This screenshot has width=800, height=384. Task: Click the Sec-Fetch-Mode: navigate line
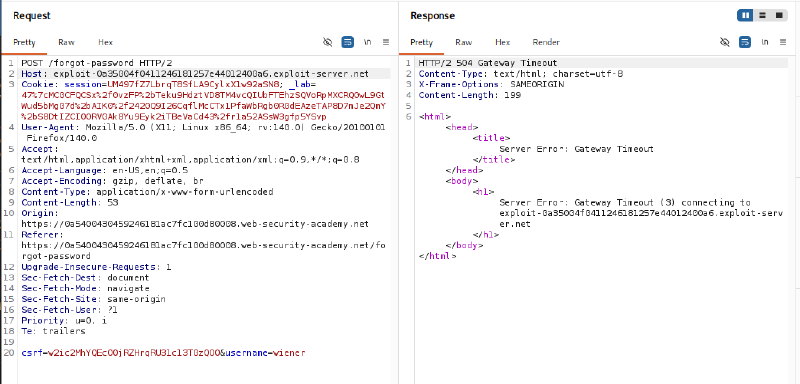tap(85, 288)
